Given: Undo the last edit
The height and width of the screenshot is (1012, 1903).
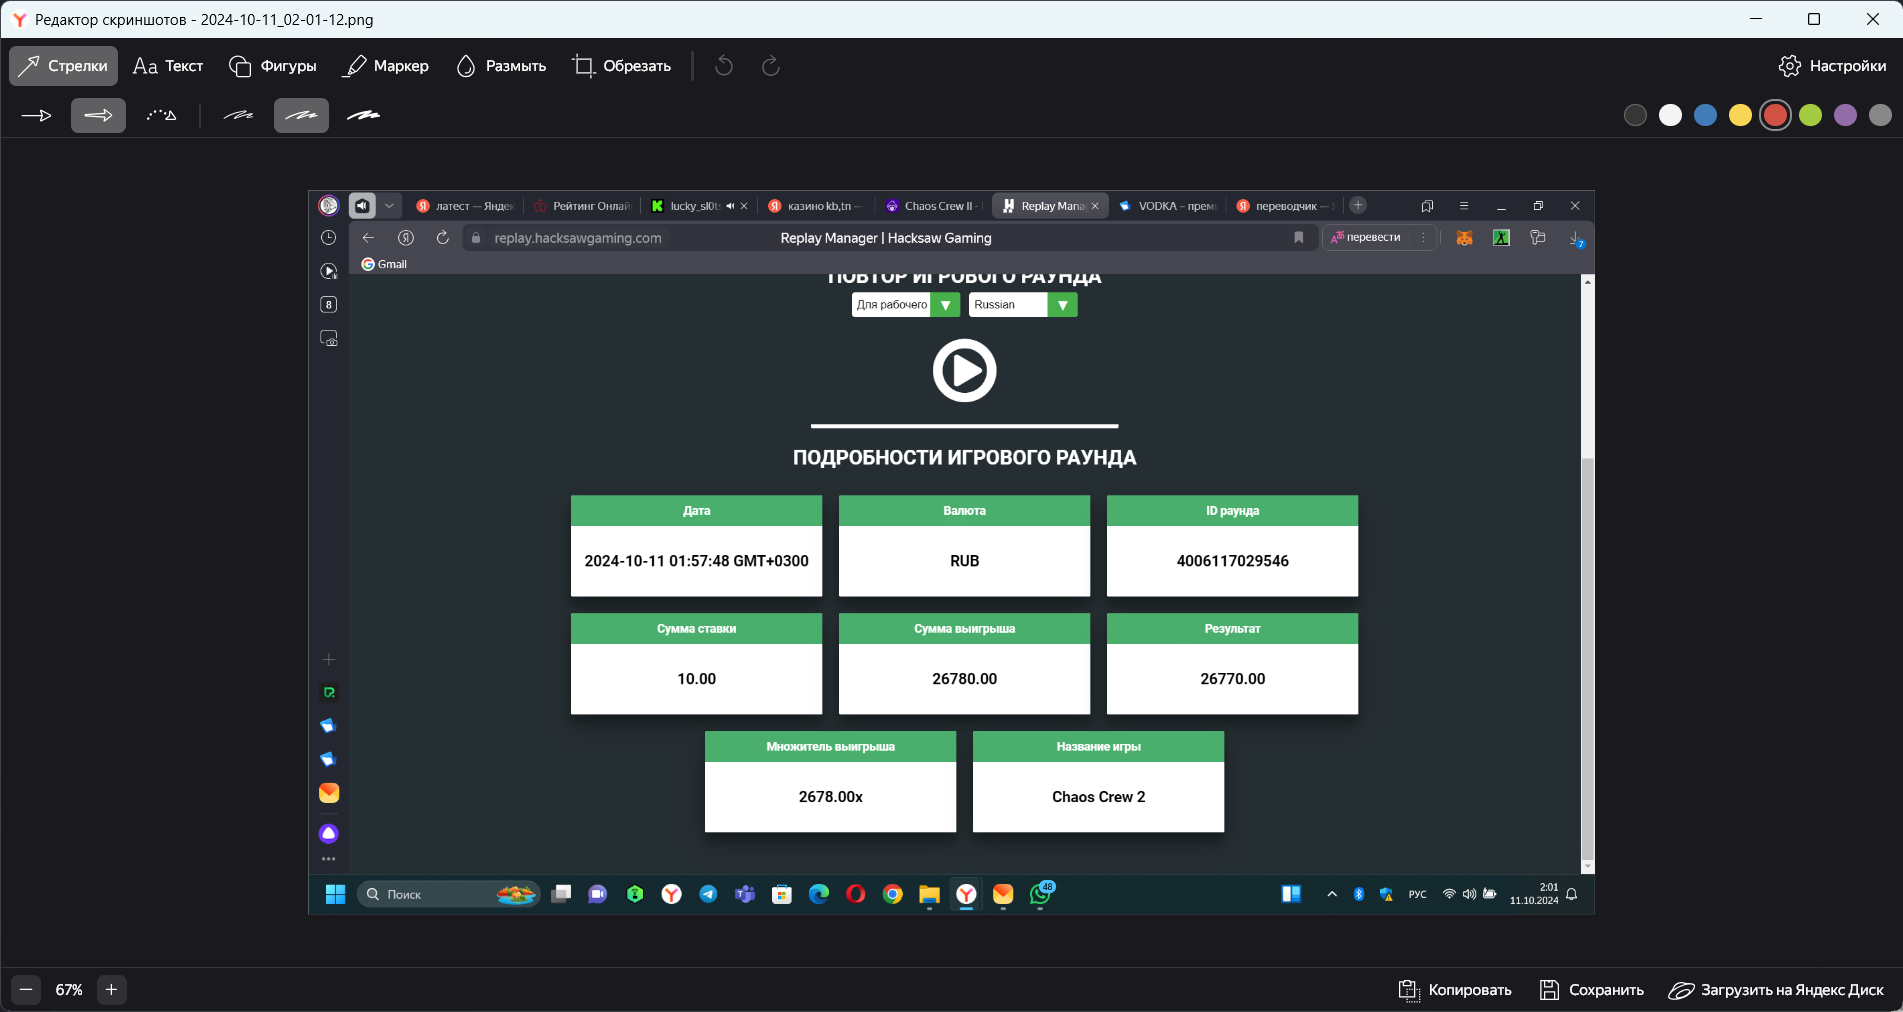Looking at the screenshot, I should click(724, 66).
